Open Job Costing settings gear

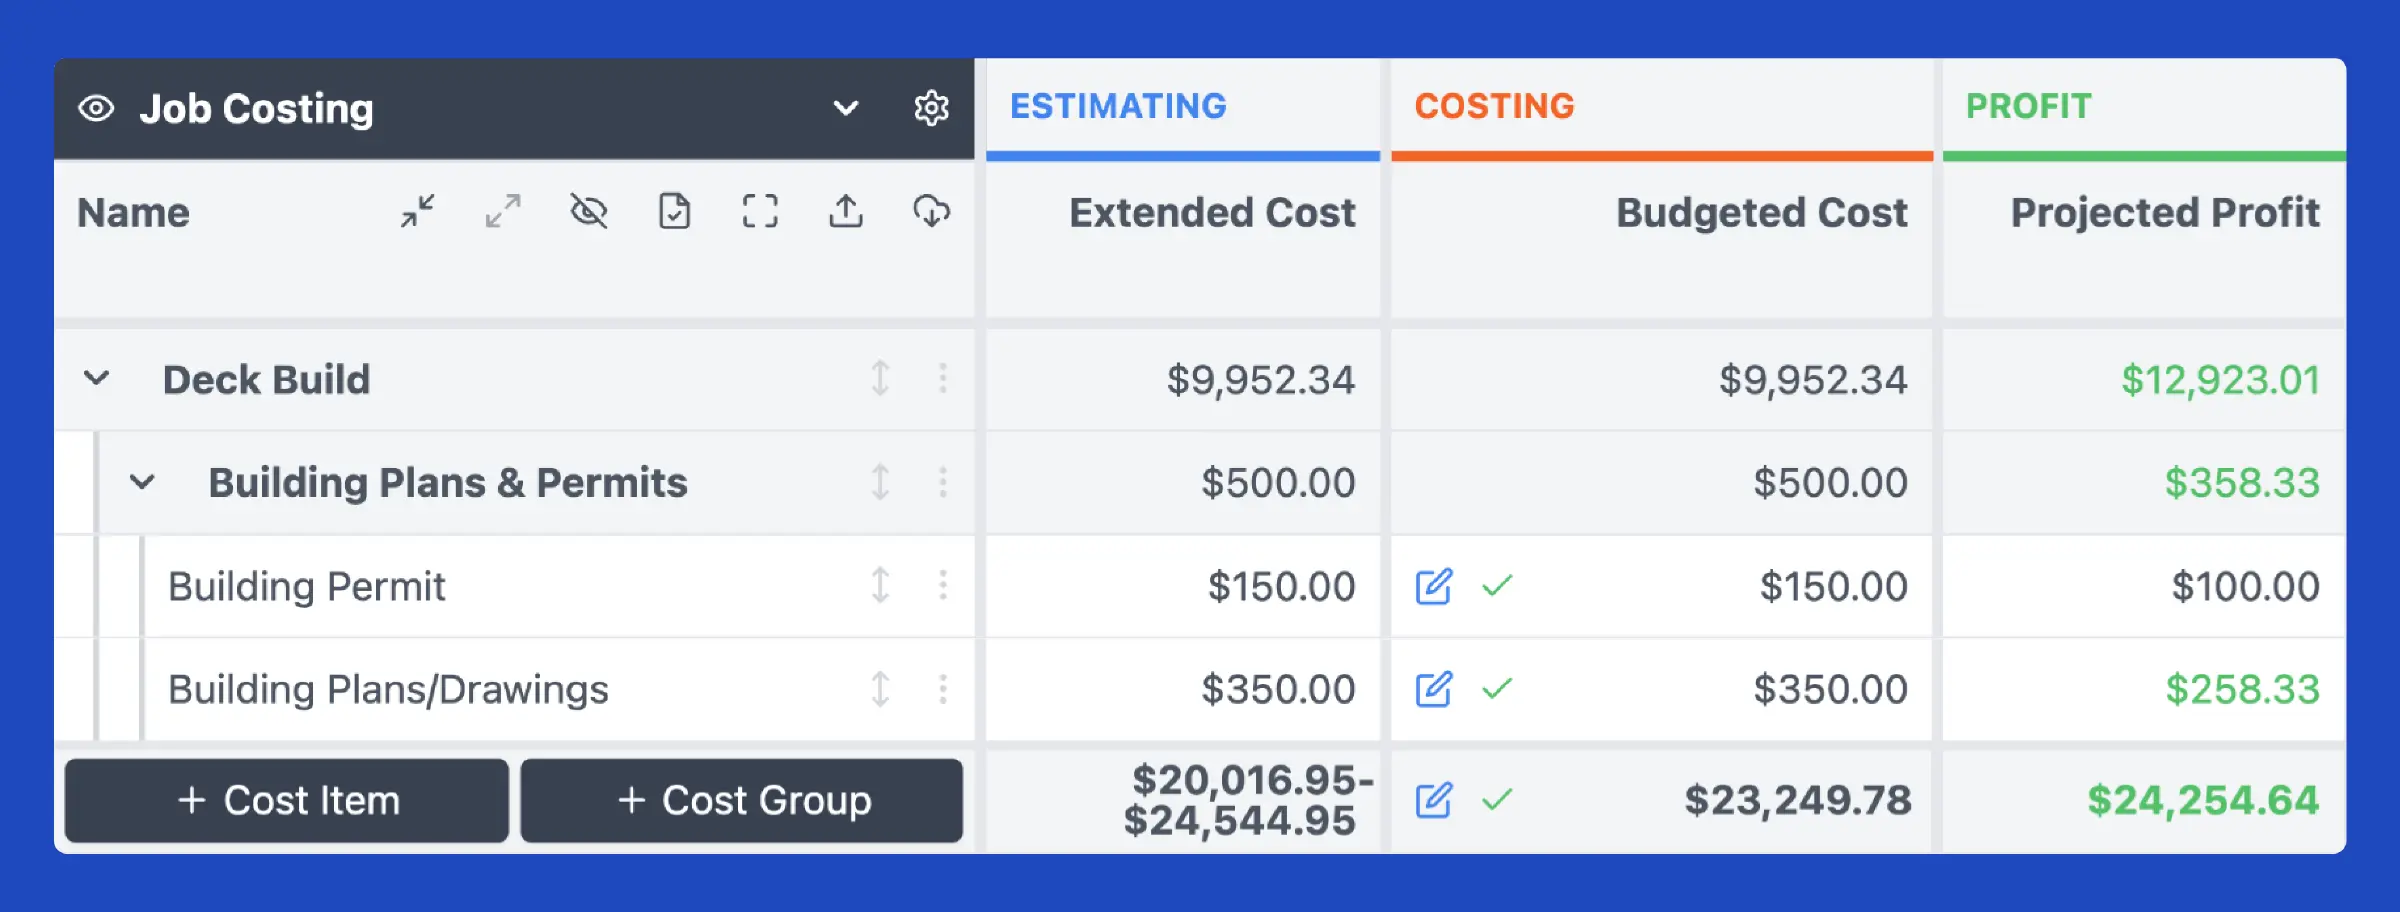[931, 108]
